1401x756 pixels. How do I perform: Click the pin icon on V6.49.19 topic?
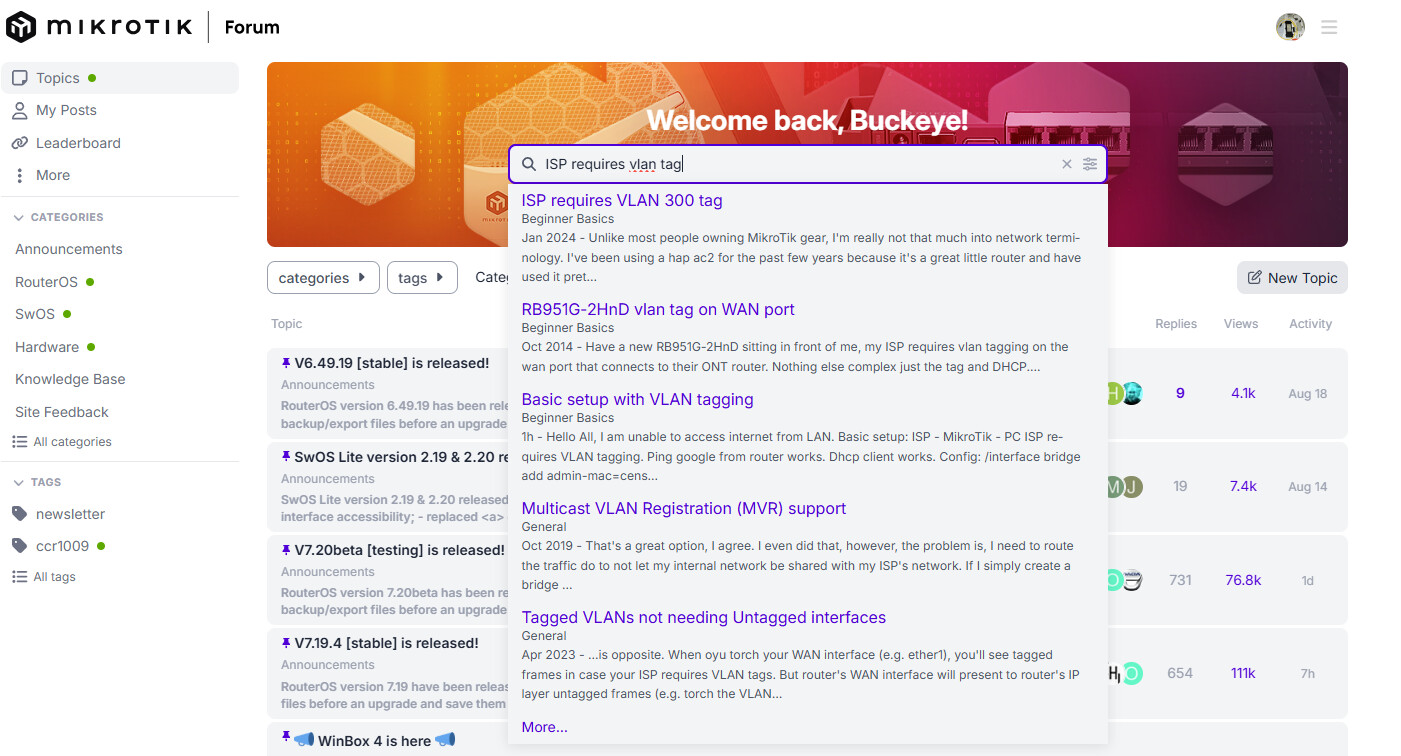point(286,363)
